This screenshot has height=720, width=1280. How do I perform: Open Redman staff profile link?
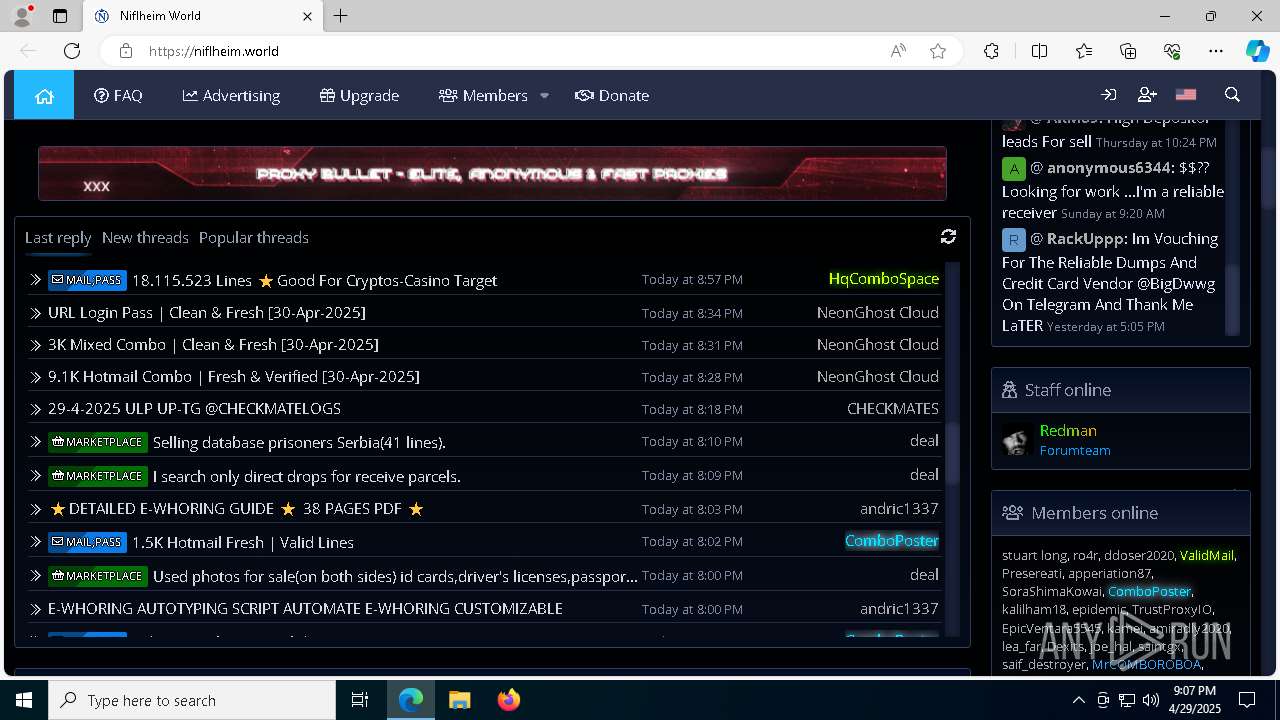tap(1068, 430)
